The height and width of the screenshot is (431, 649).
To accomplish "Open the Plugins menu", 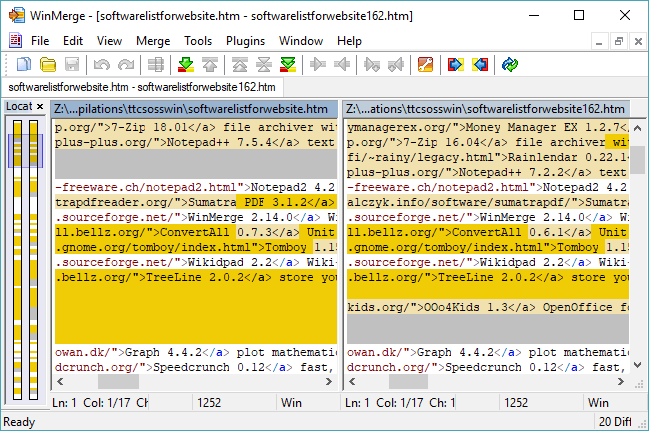I will (x=245, y=41).
